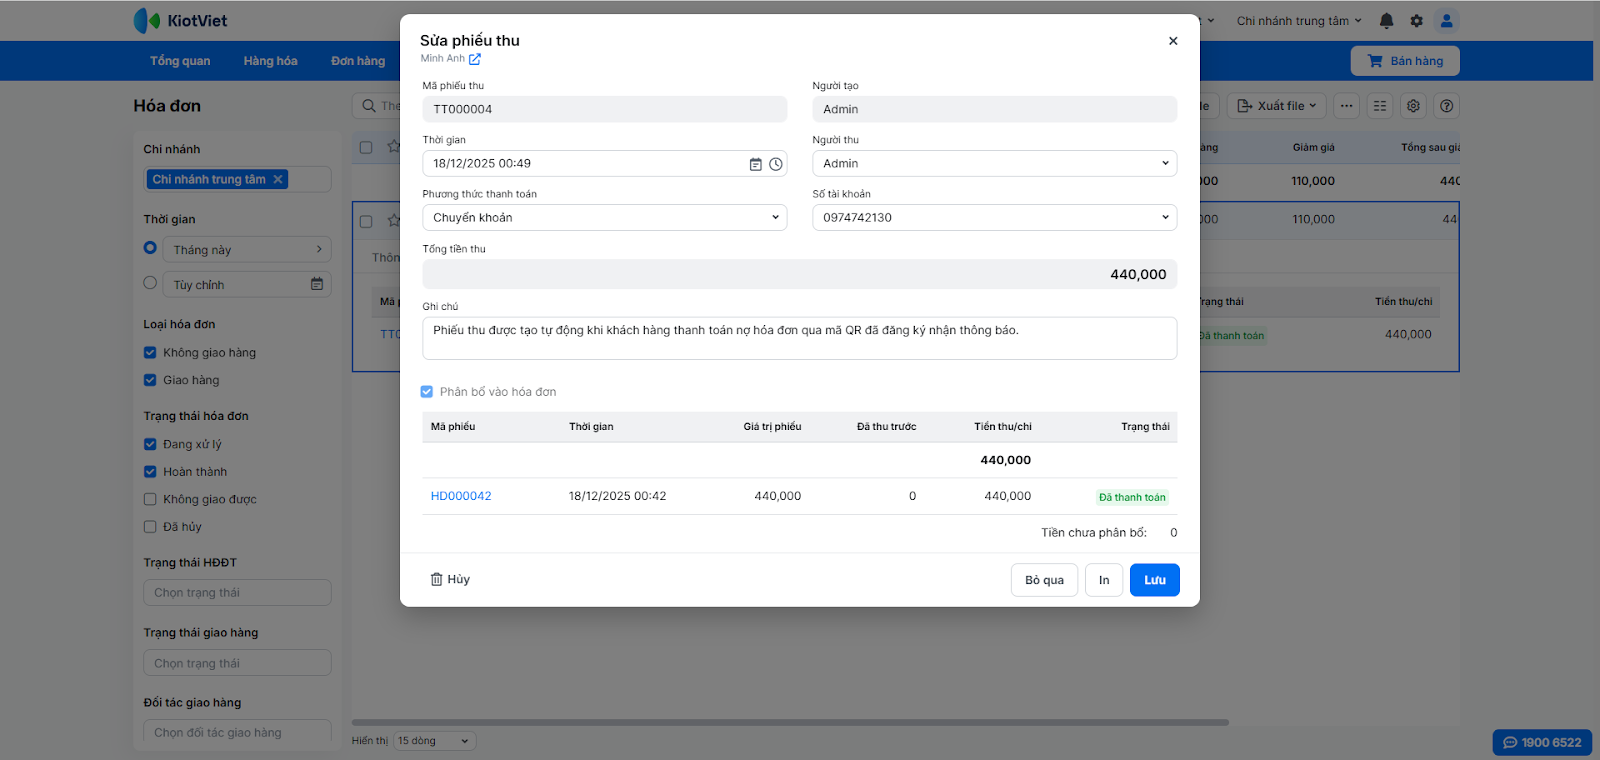The image size is (1600, 760).
Task: Enable the Đã hủy status checkbox
Action: click(x=150, y=527)
